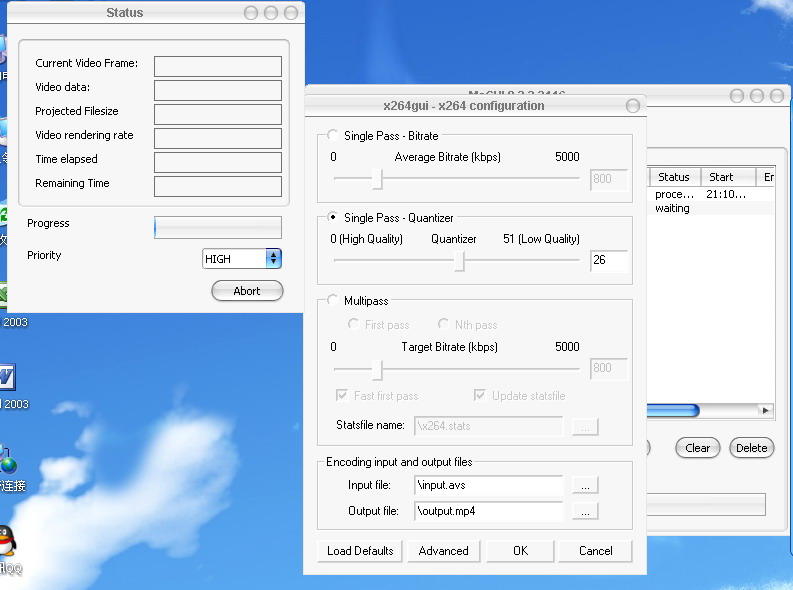Image resolution: width=793 pixels, height=590 pixels.
Task: Close the x264 configuration dialog
Action: 633,106
